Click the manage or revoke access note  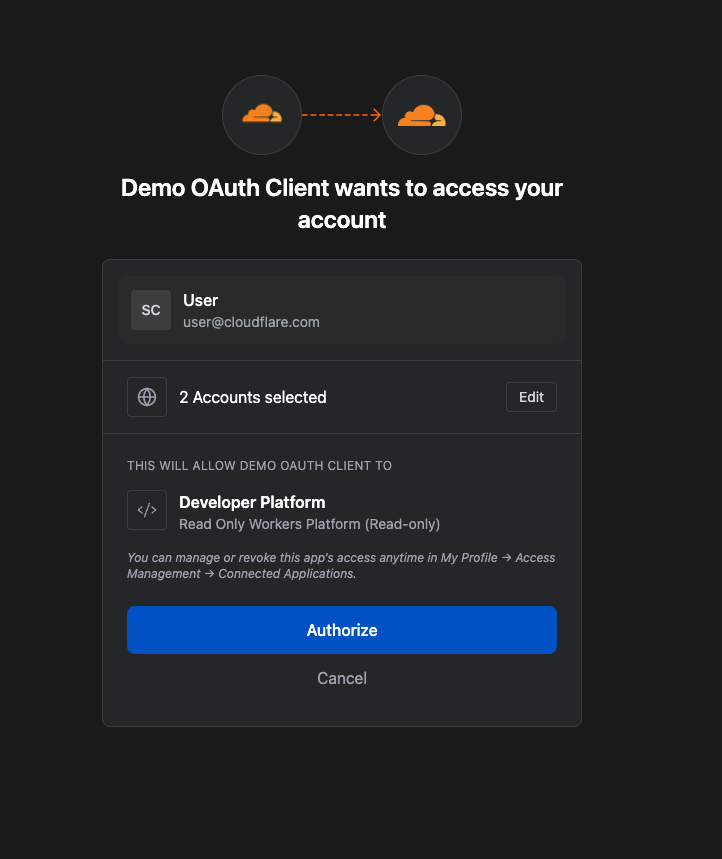click(x=341, y=566)
